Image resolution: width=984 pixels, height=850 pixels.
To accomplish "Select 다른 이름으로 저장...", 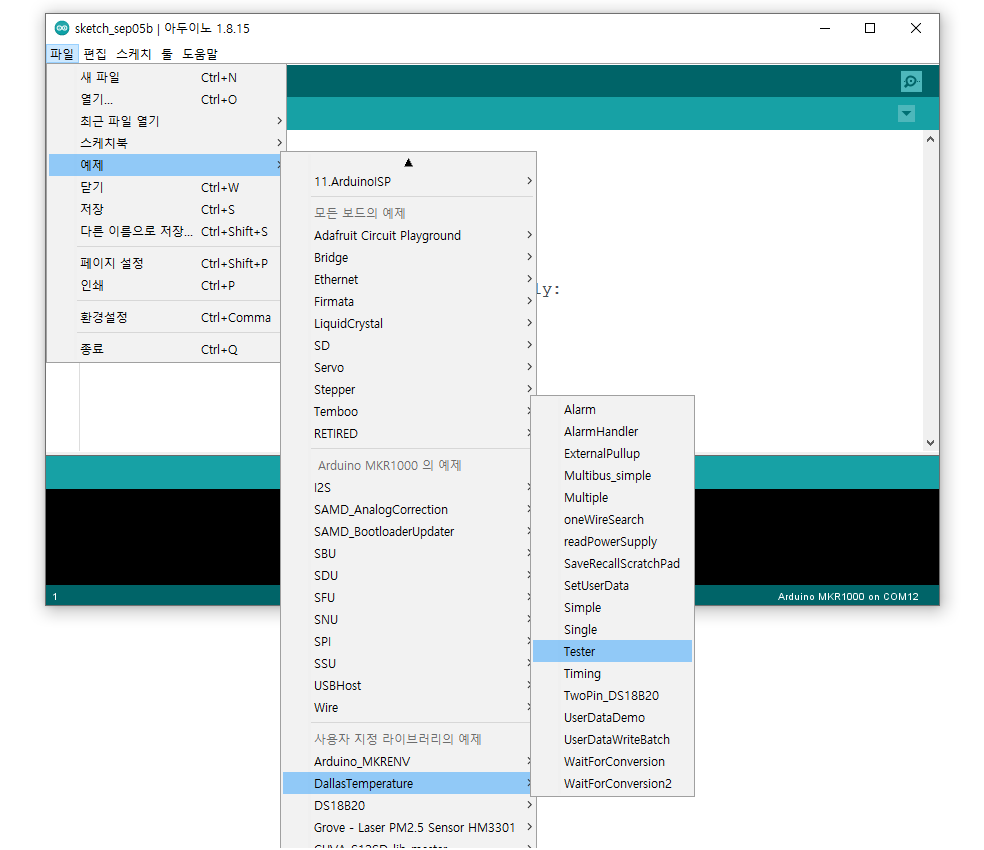I will (164, 231).
